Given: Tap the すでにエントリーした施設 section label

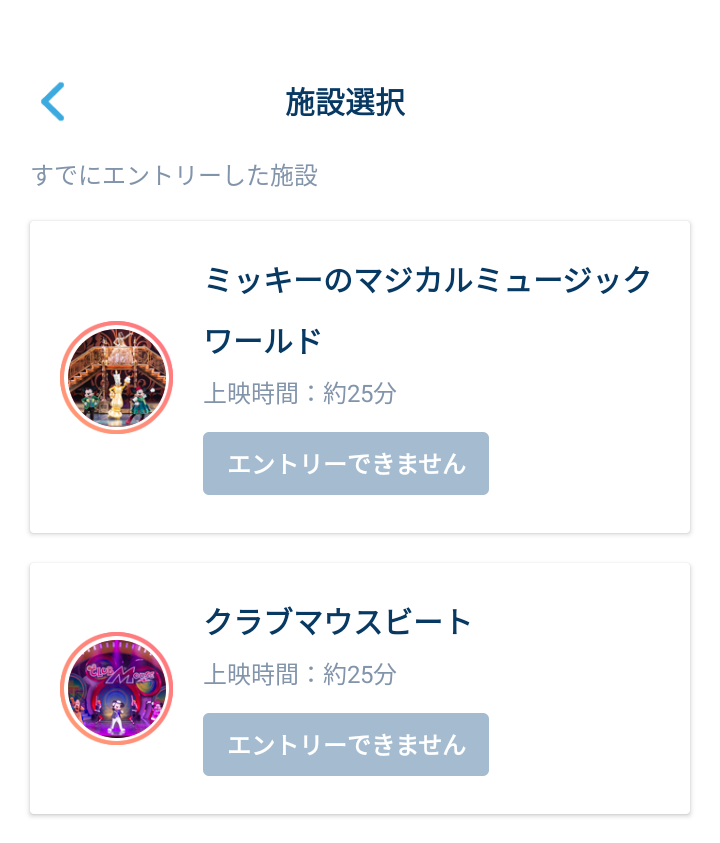Looking at the screenshot, I should [x=175, y=176].
